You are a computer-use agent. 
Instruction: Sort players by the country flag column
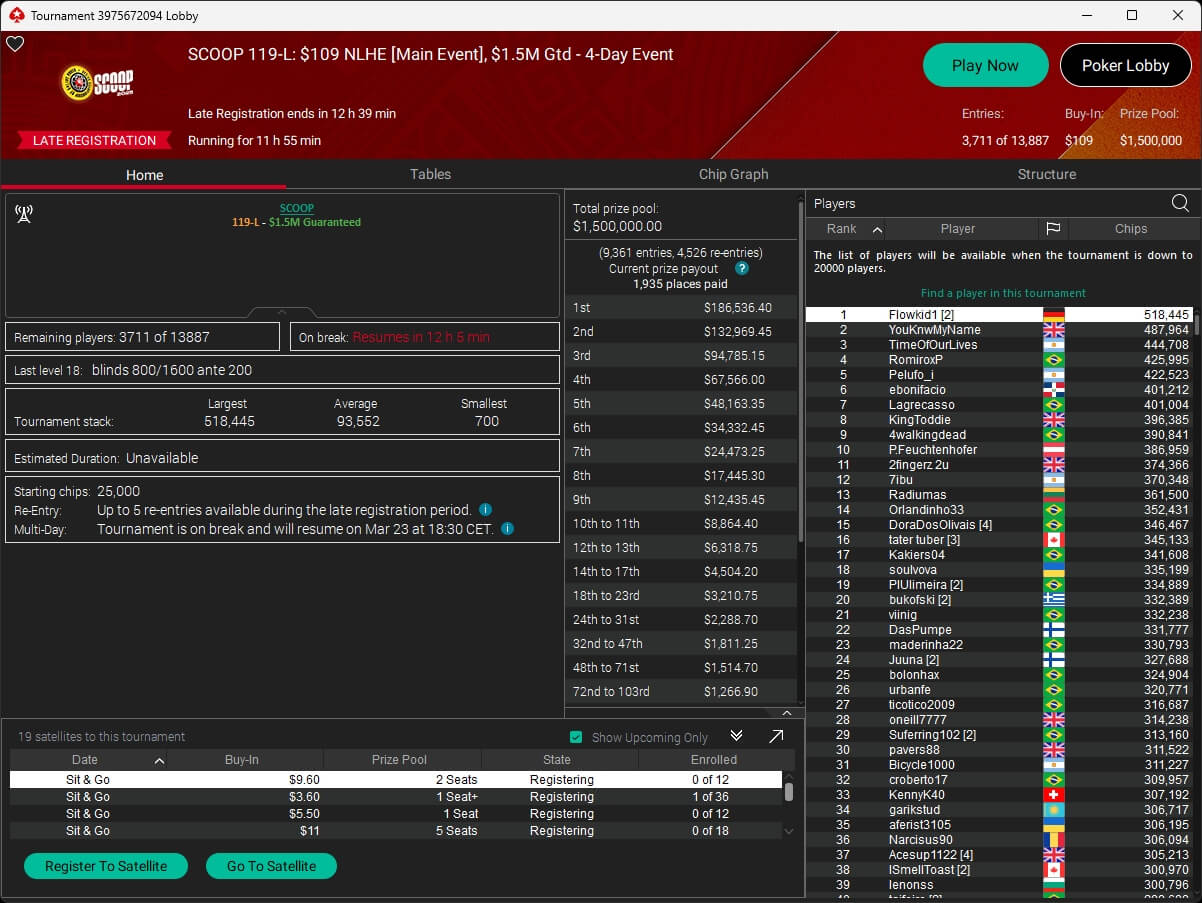pyautogui.click(x=1053, y=229)
